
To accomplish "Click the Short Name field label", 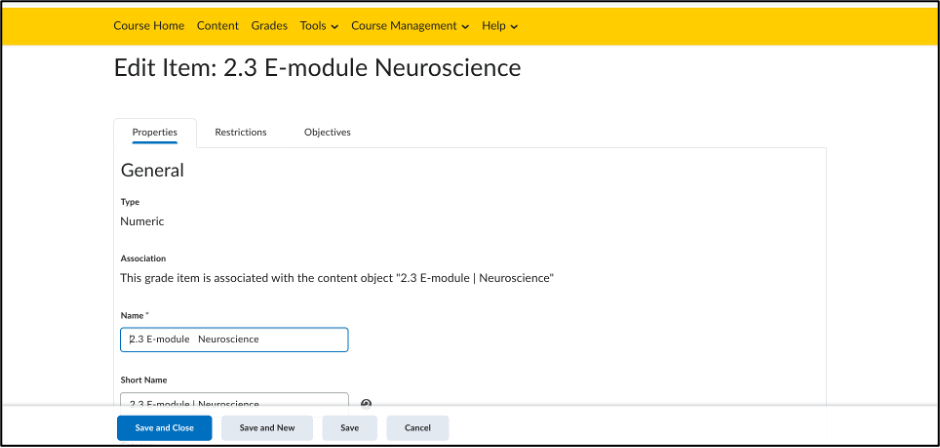I will 144,380.
